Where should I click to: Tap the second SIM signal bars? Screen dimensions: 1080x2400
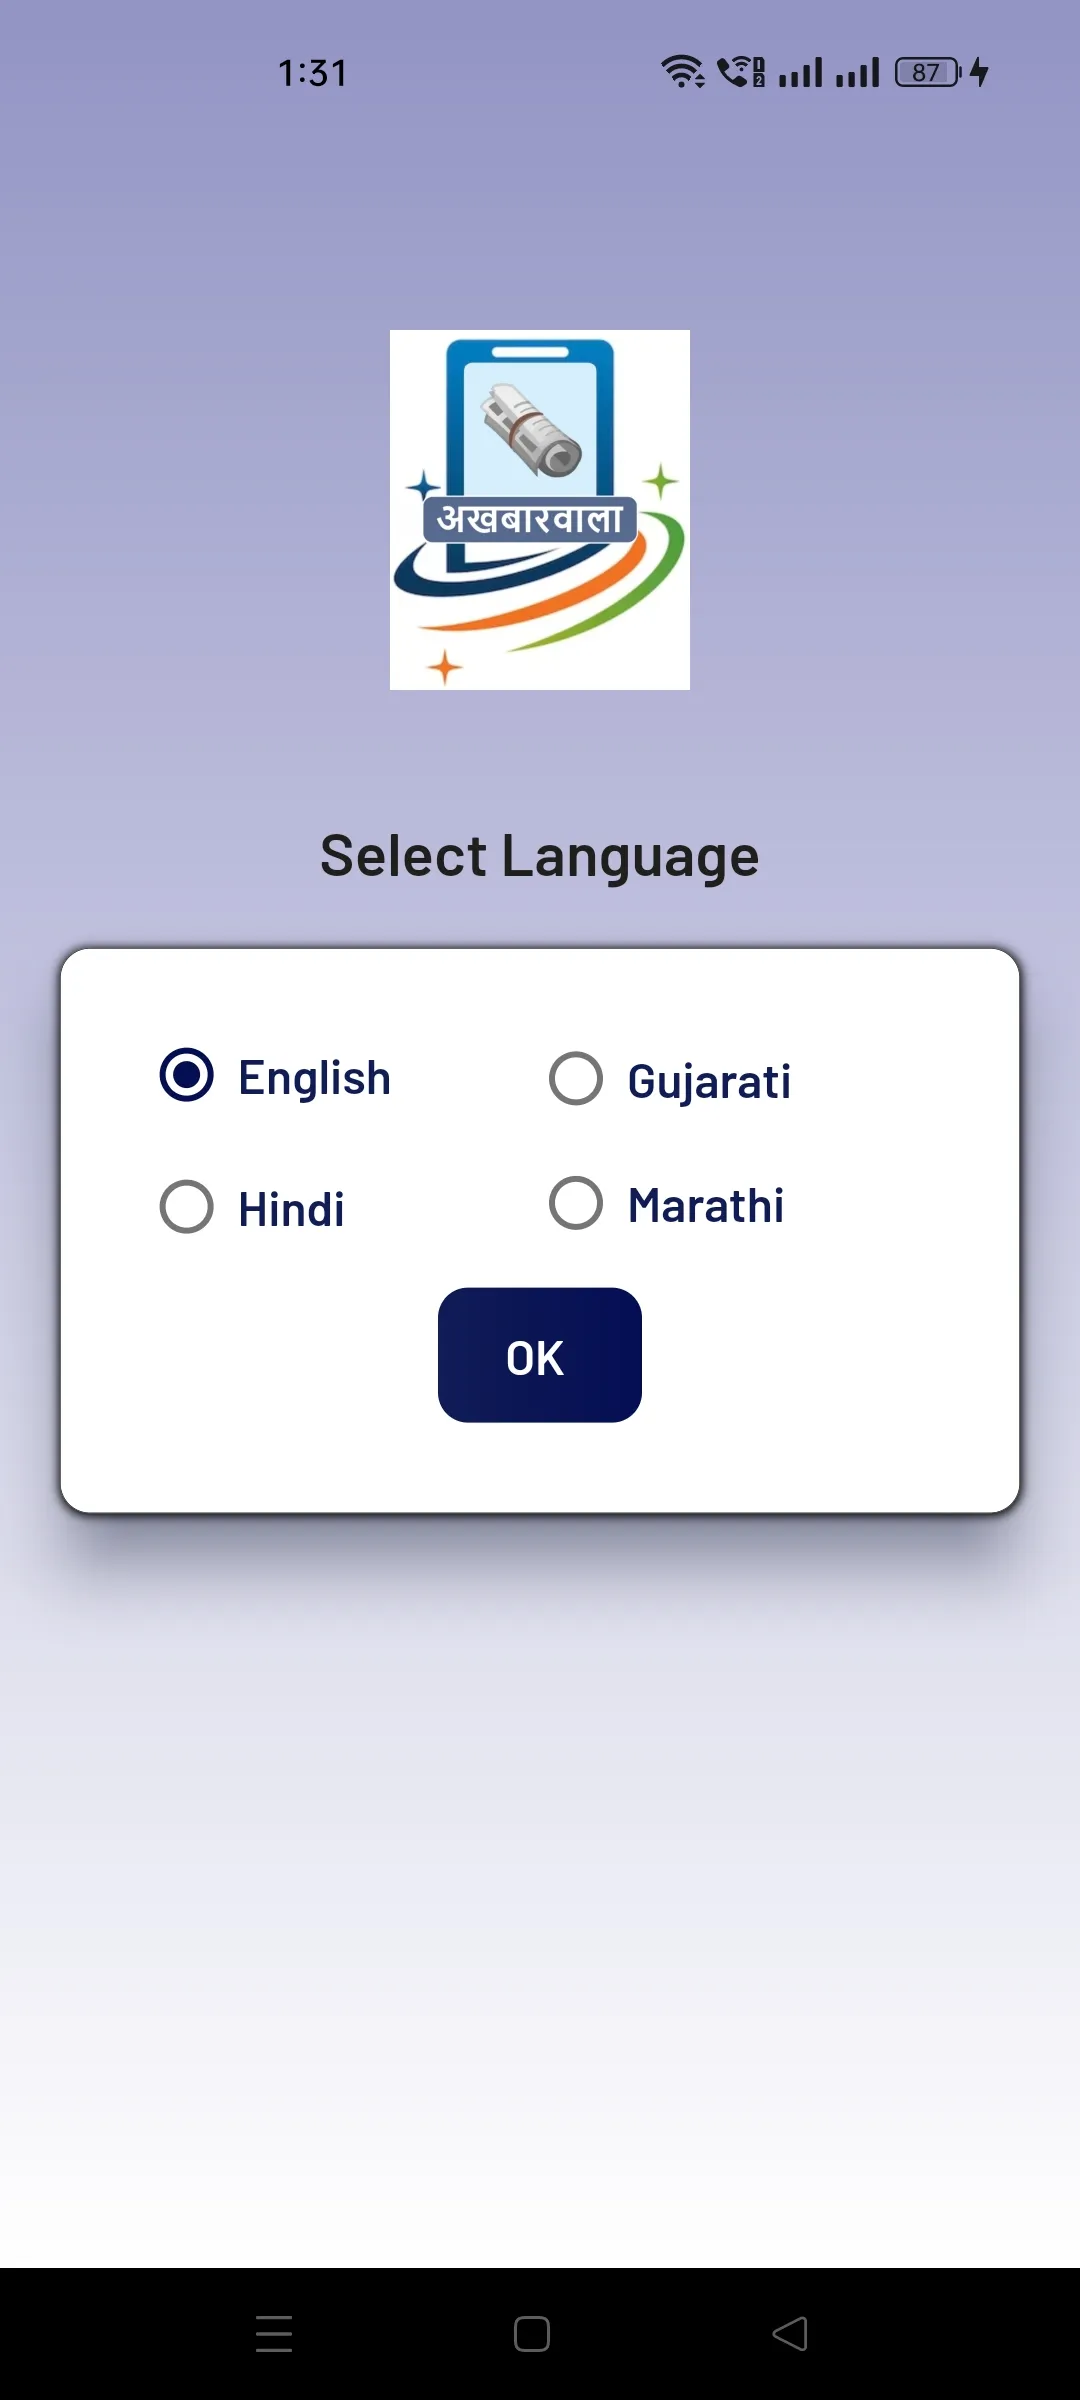[x=858, y=72]
